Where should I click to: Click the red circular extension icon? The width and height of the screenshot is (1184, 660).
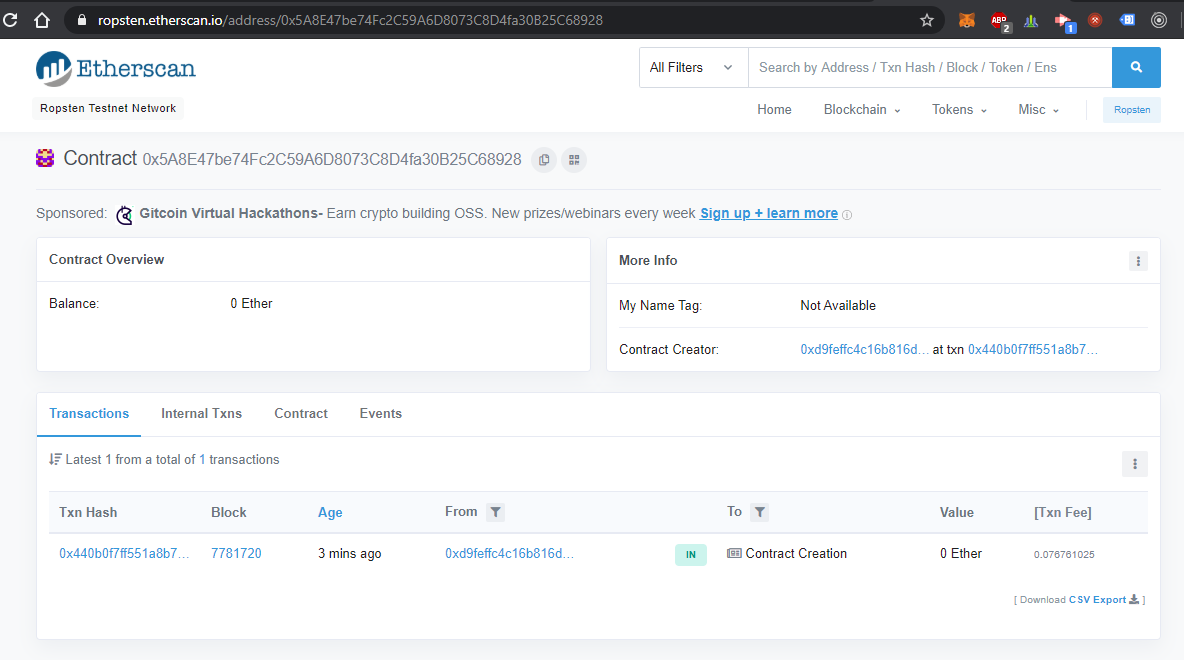click(1095, 20)
